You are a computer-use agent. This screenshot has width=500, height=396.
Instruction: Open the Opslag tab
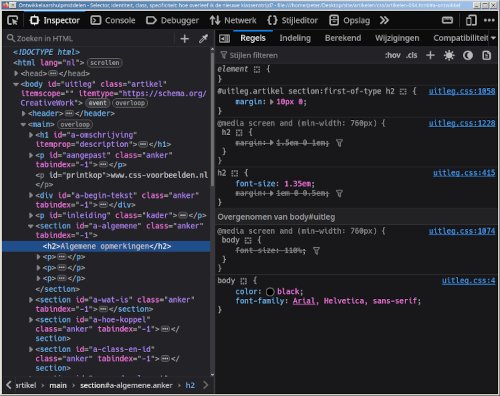point(349,21)
